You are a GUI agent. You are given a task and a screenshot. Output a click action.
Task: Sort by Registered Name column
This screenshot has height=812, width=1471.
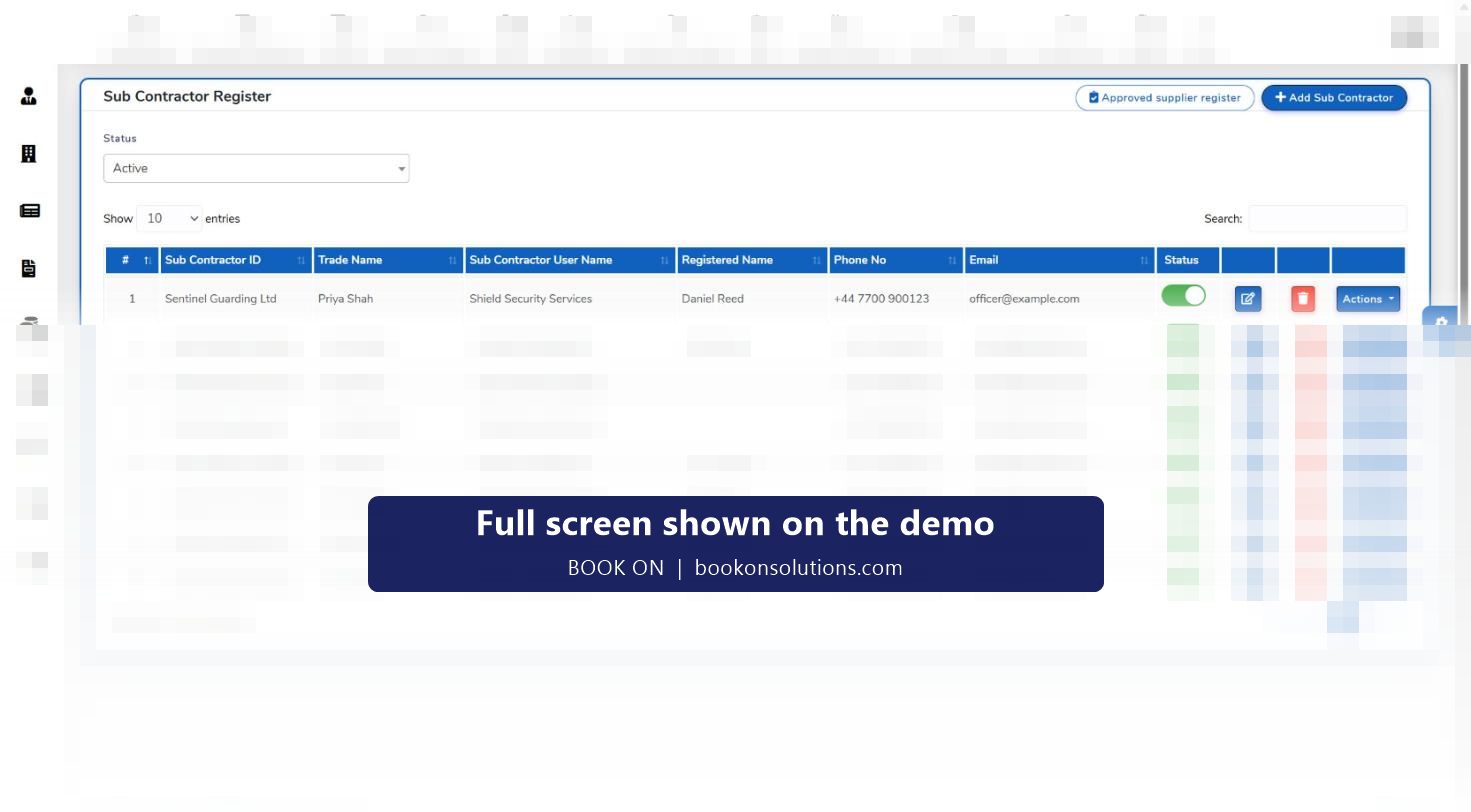click(752, 260)
